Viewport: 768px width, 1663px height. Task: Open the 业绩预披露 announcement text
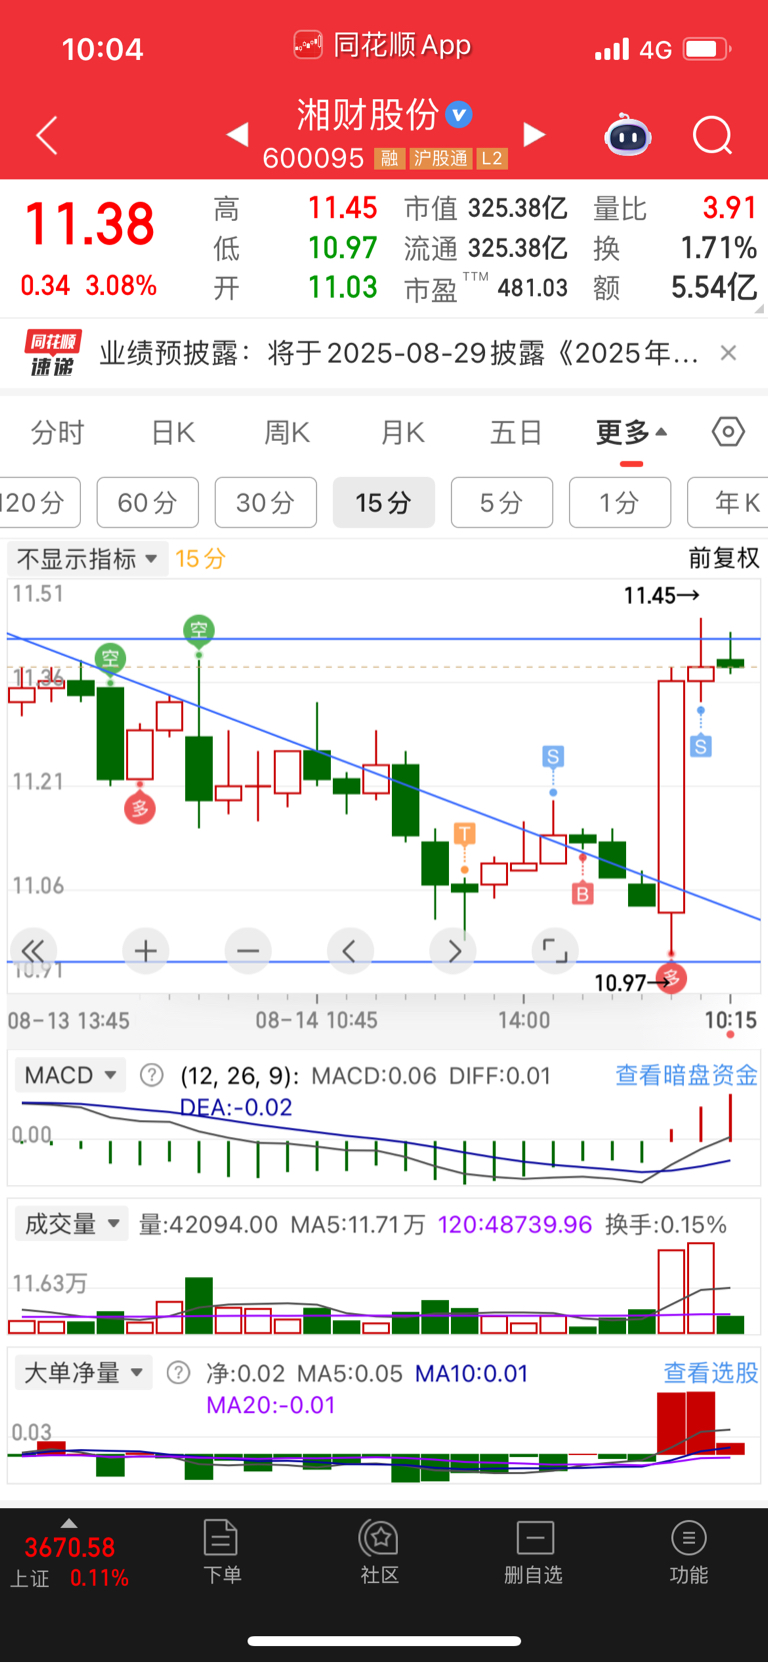(x=398, y=352)
